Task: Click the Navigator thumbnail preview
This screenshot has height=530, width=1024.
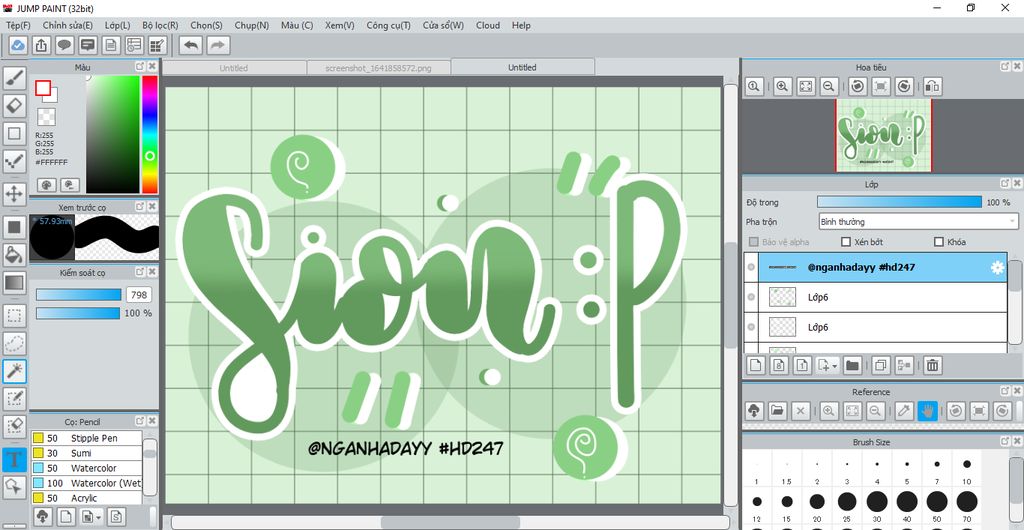Action: click(x=884, y=135)
